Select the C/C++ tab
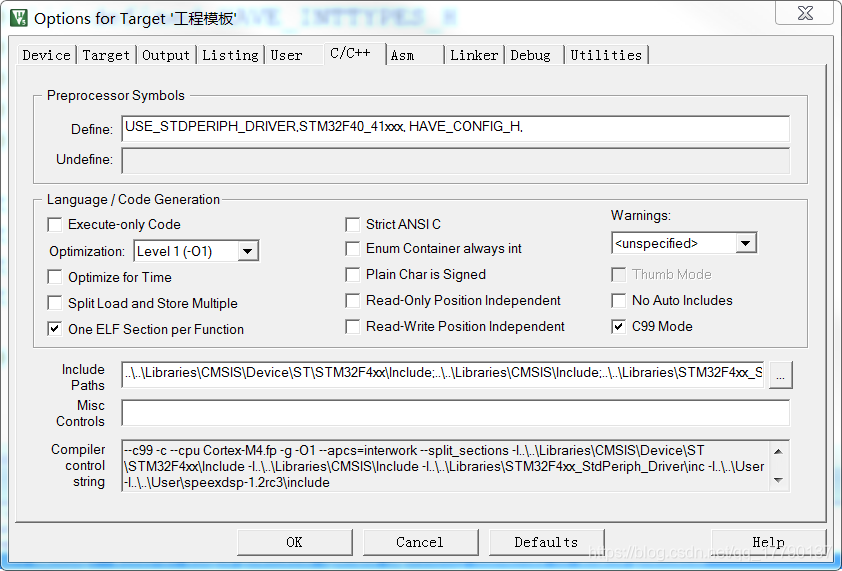Viewport: 842px width, 571px height. [x=354, y=53]
